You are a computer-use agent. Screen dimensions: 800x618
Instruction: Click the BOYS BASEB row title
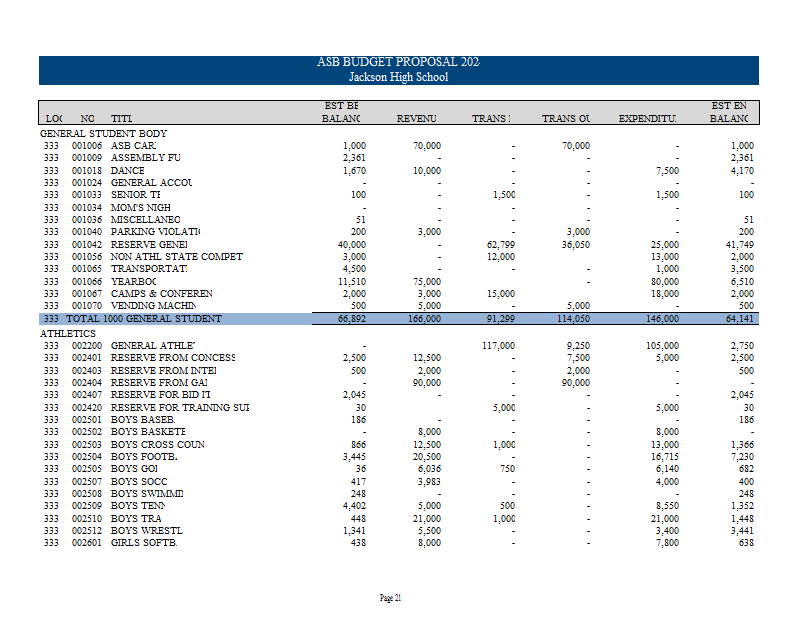(143, 420)
